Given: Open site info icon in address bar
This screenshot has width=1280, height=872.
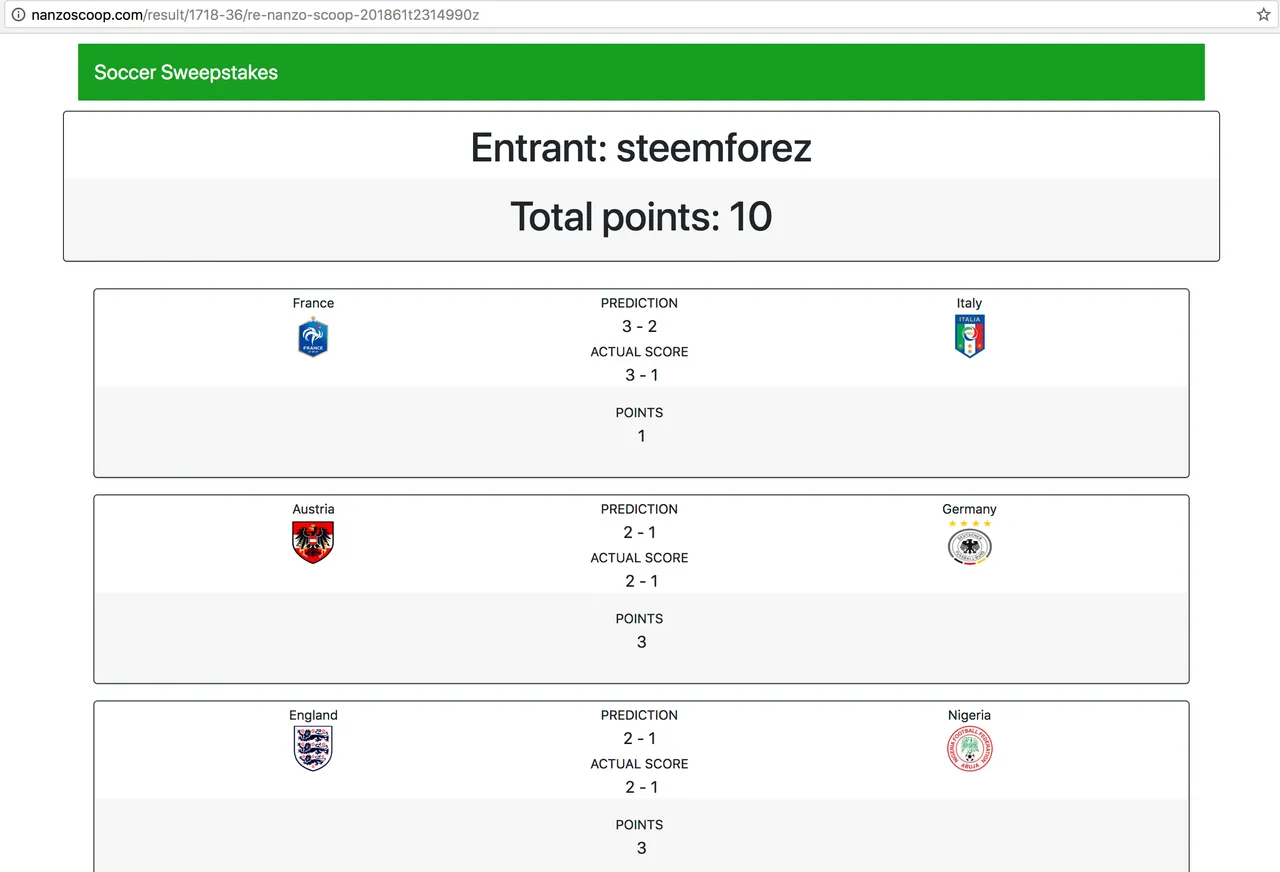Looking at the screenshot, I should tap(17, 15).
